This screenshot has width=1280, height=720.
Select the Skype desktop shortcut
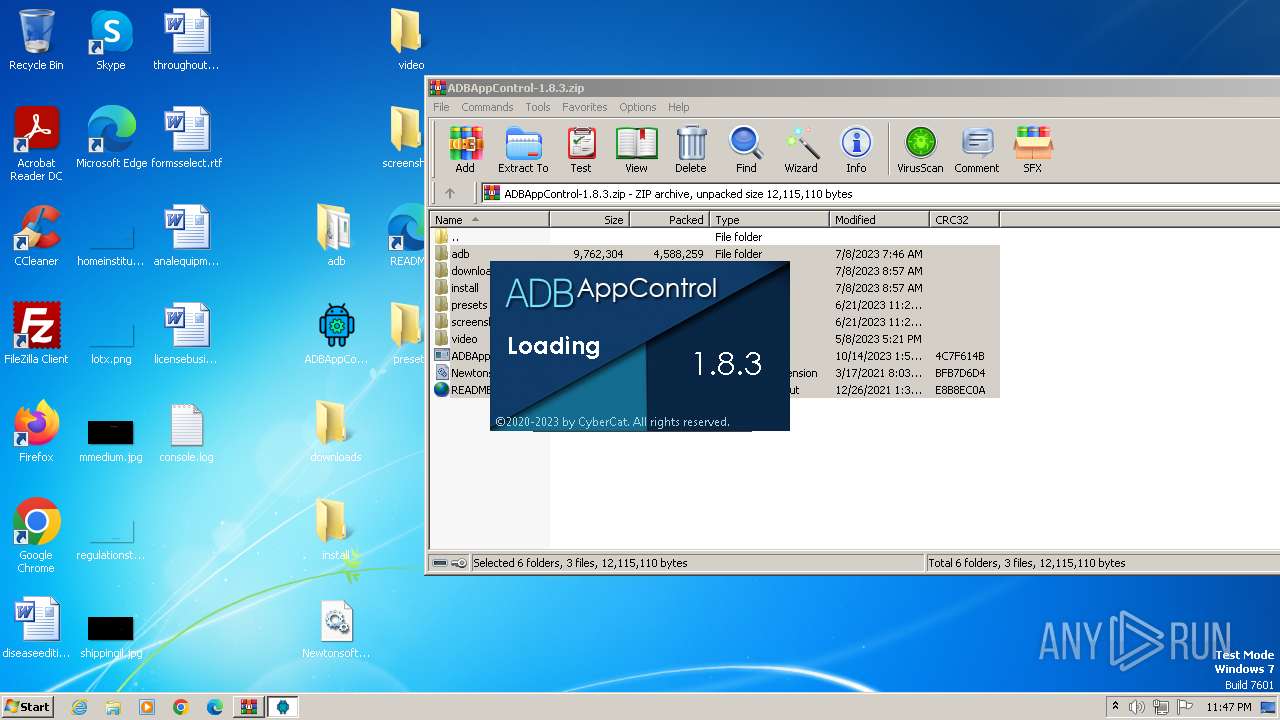coord(110,40)
